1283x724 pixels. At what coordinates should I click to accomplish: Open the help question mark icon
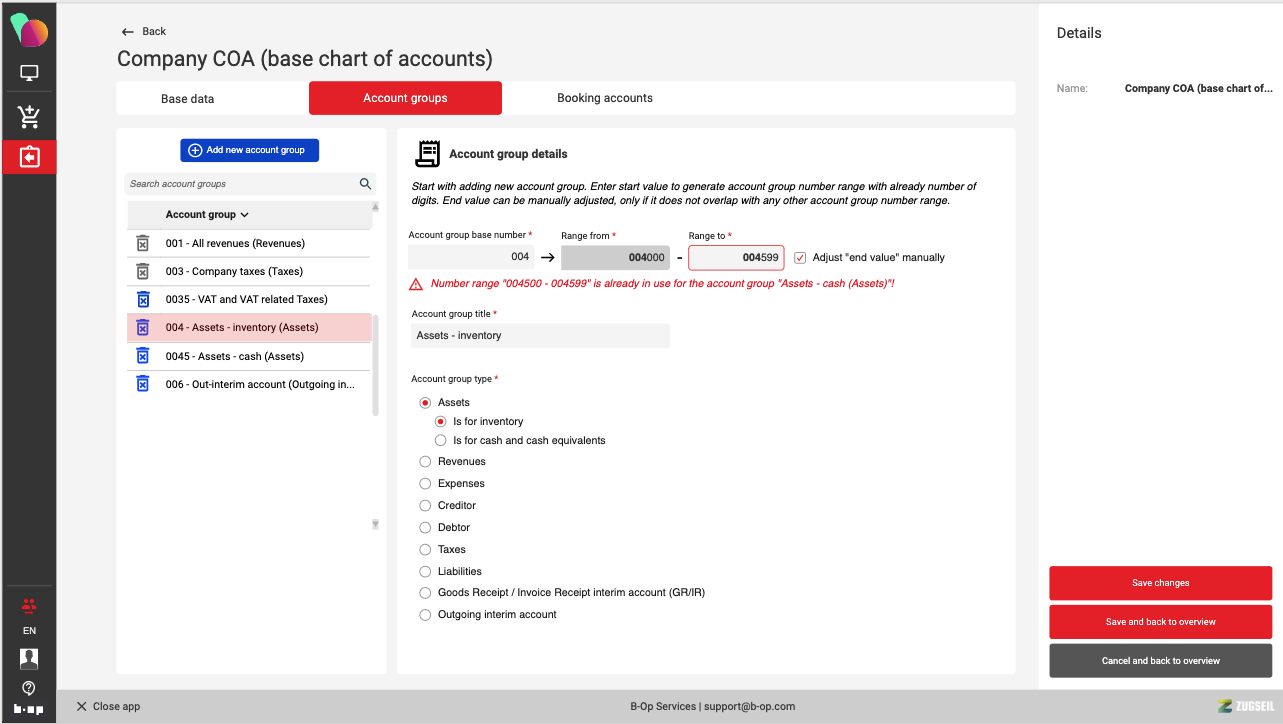[x=29, y=687]
